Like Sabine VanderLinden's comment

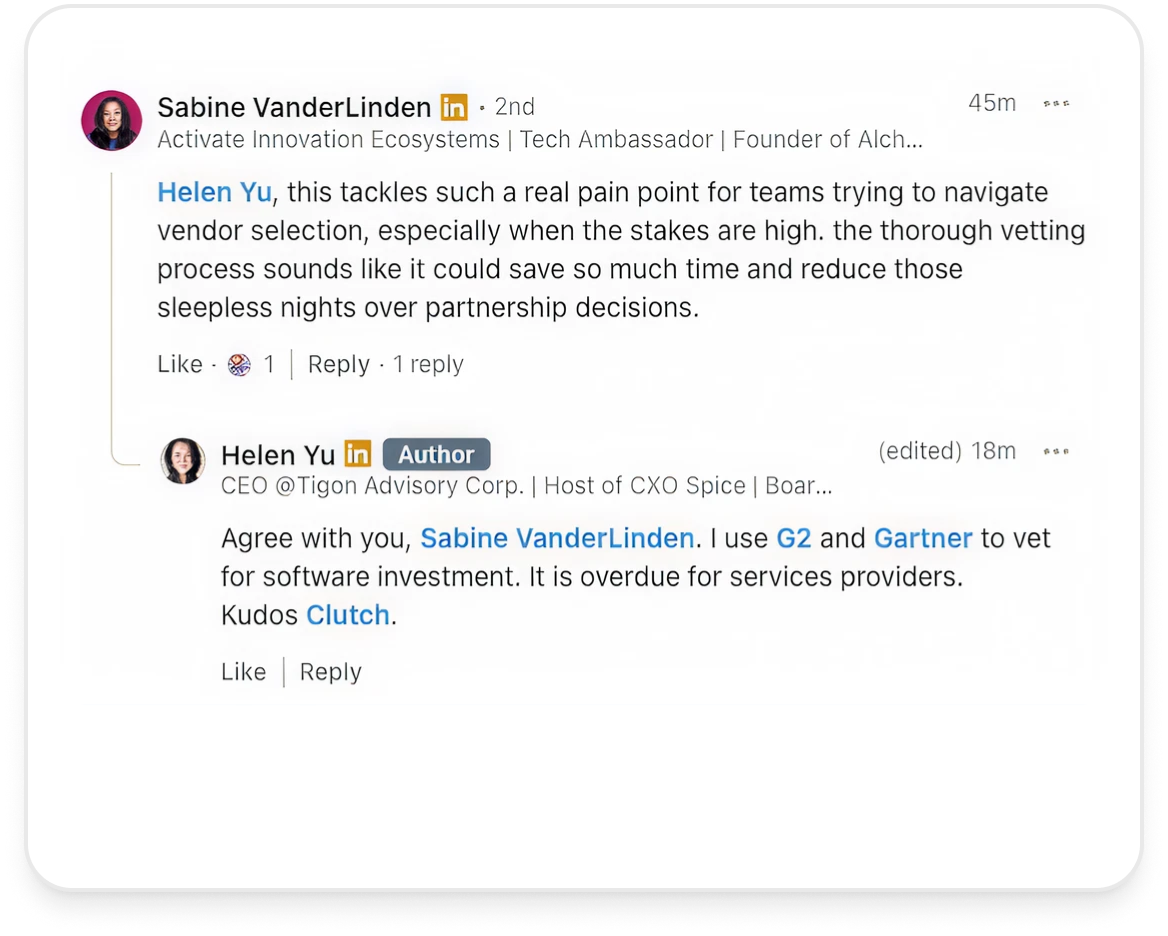click(180, 365)
